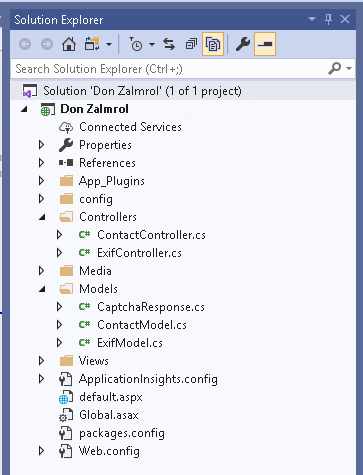Click the References icon in tree

click(x=66, y=163)
